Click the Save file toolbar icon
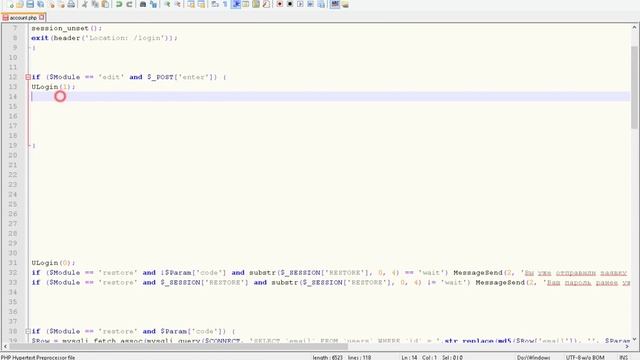640x360 pixels. [30, 4]
